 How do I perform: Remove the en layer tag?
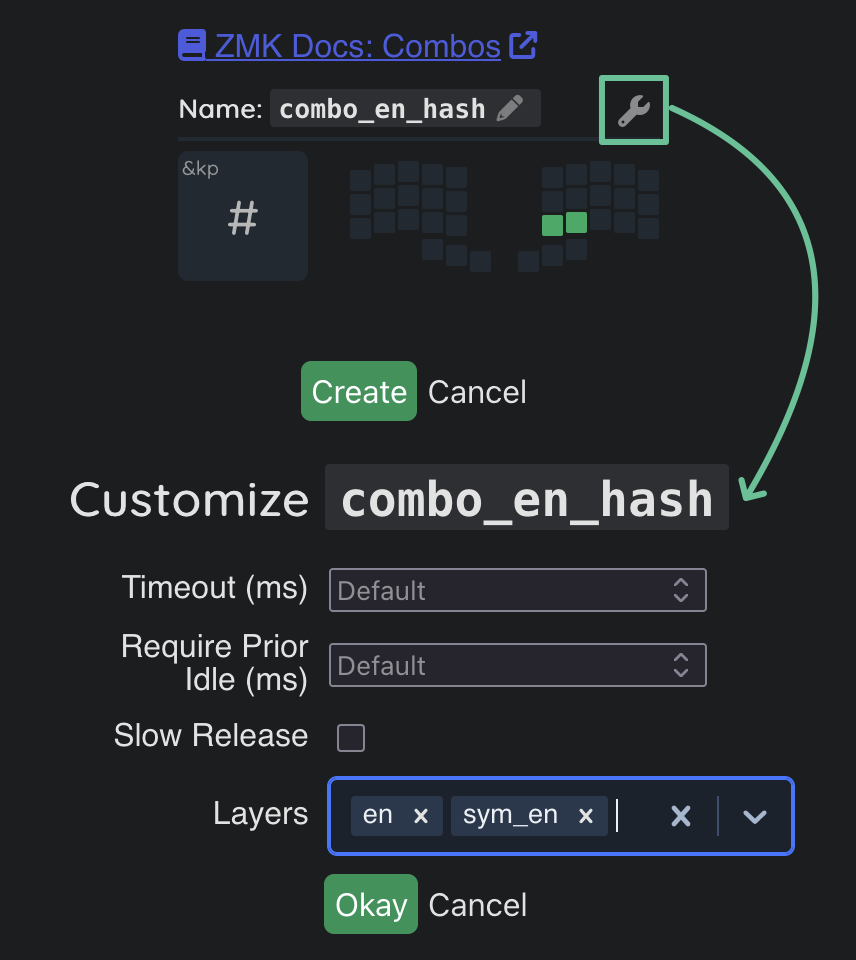coord(421,816)
